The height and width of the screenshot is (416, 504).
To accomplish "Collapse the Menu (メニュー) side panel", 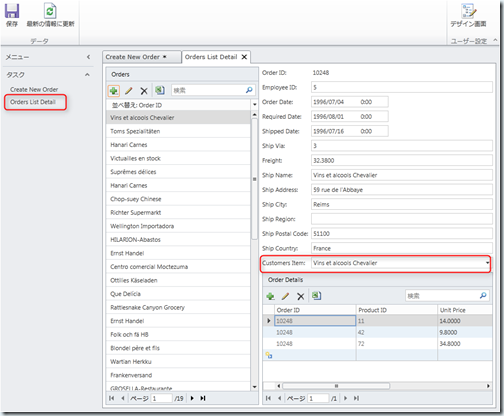I will point(88,57).
